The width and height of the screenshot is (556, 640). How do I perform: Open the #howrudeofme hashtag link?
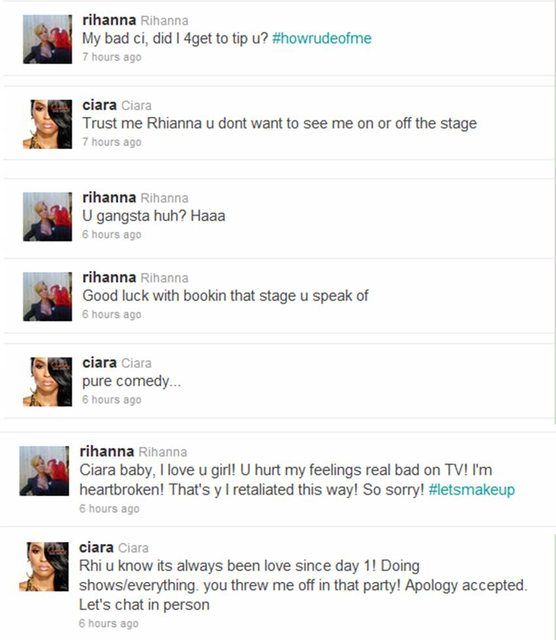[322, 39]
